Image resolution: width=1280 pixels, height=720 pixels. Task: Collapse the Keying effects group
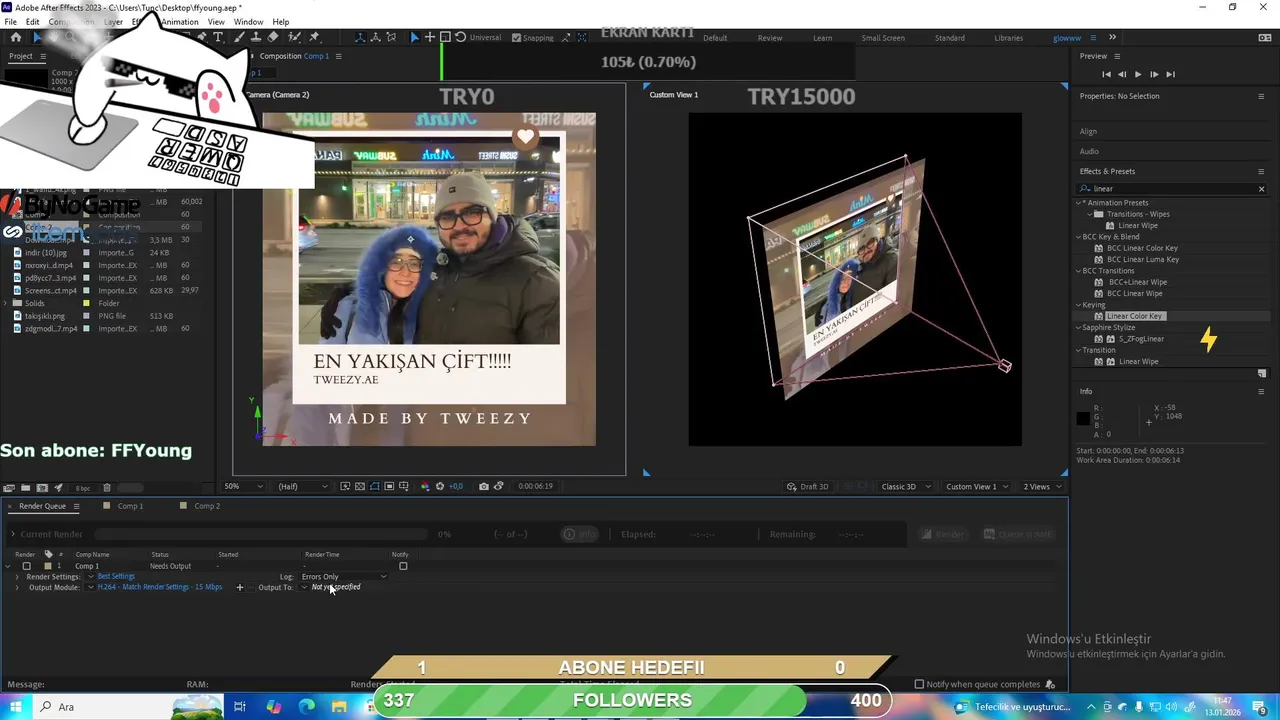pos(1080,305)
